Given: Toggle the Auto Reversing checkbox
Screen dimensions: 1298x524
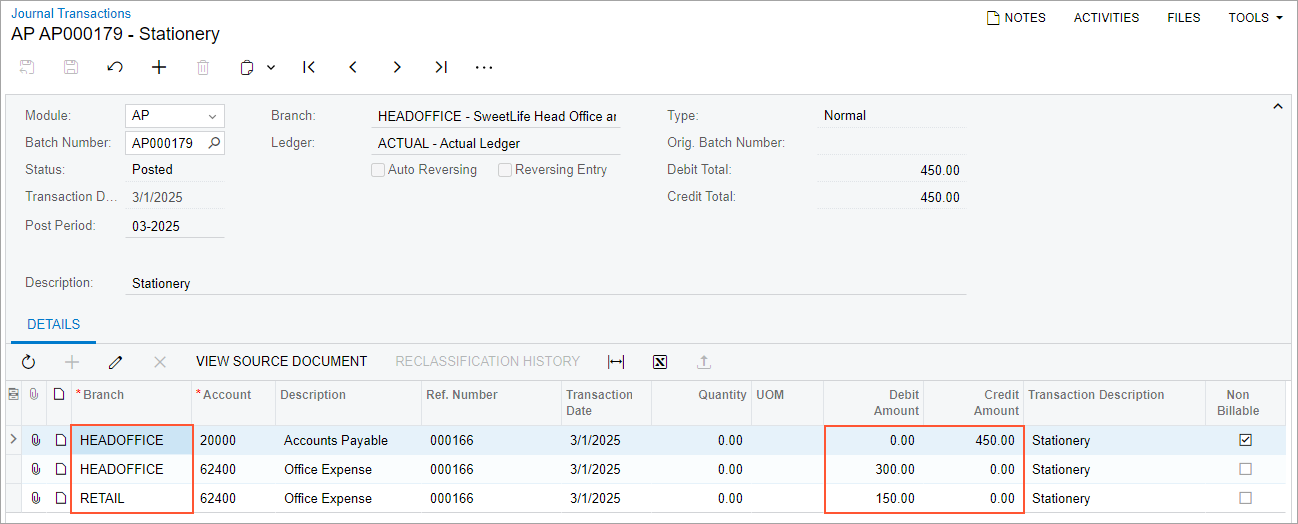Looking at the screenshot, I should point(378,170).
